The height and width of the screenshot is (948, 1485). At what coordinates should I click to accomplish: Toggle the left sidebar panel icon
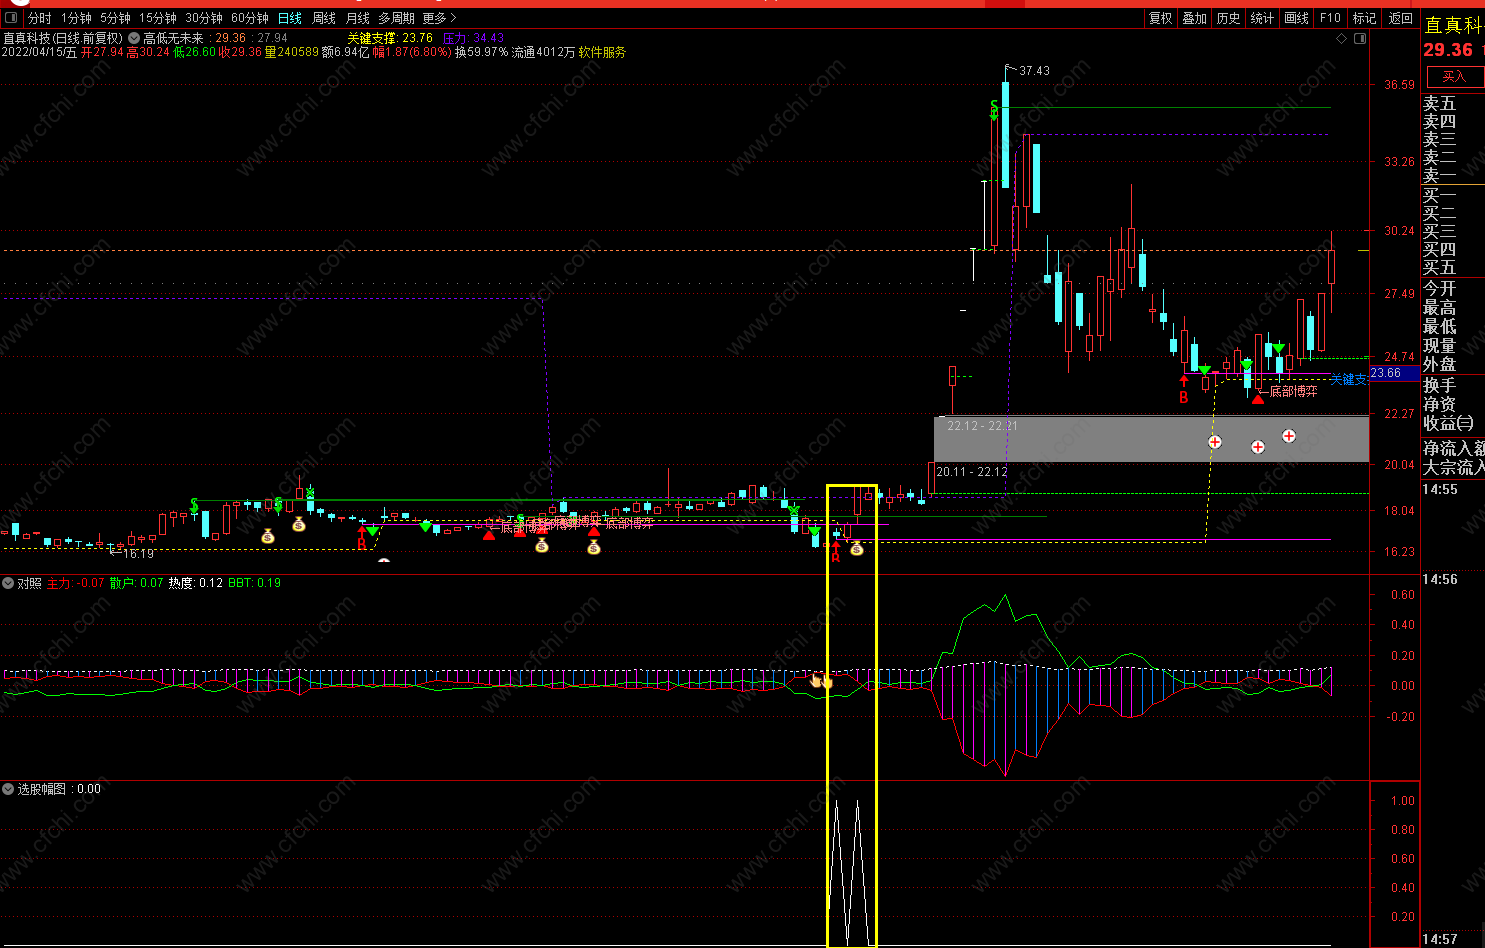[x=11, y=18]
